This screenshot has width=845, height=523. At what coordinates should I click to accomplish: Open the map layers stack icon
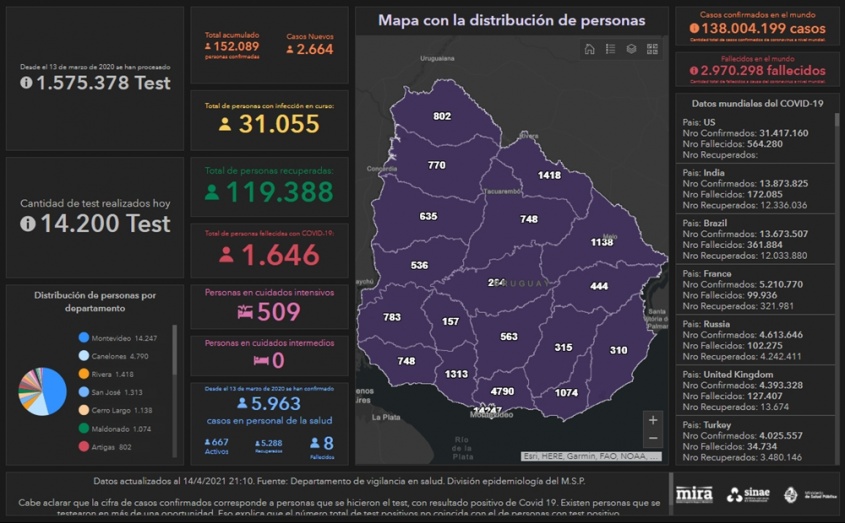pos(631,49)
